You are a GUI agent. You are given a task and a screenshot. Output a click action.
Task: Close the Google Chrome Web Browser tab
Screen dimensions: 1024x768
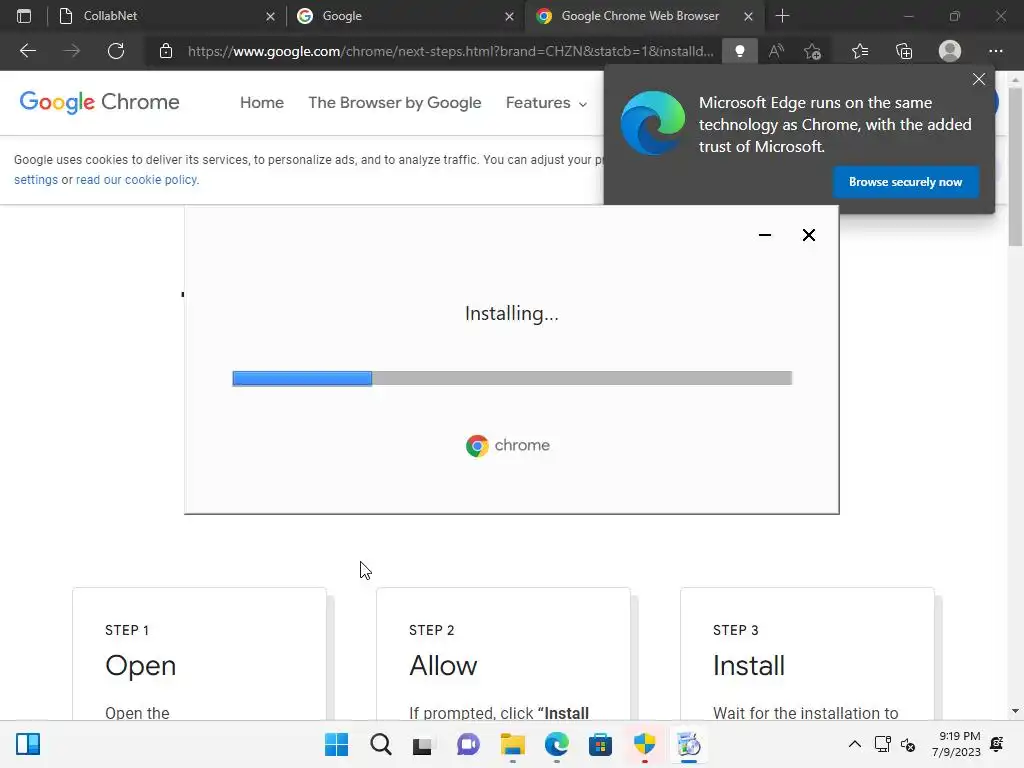[748, 16]
